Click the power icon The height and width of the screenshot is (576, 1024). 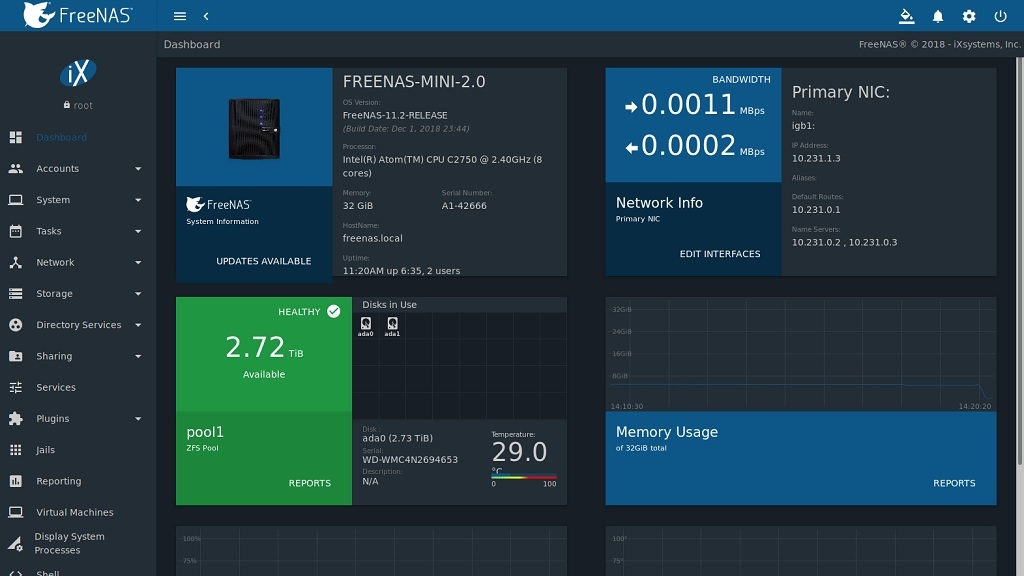[1000, 16]
